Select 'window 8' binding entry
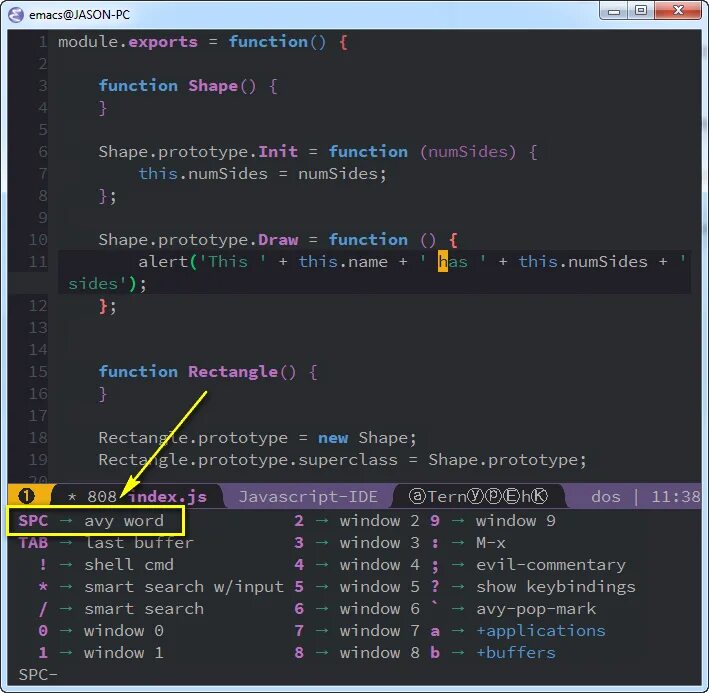 coord(356,653)
